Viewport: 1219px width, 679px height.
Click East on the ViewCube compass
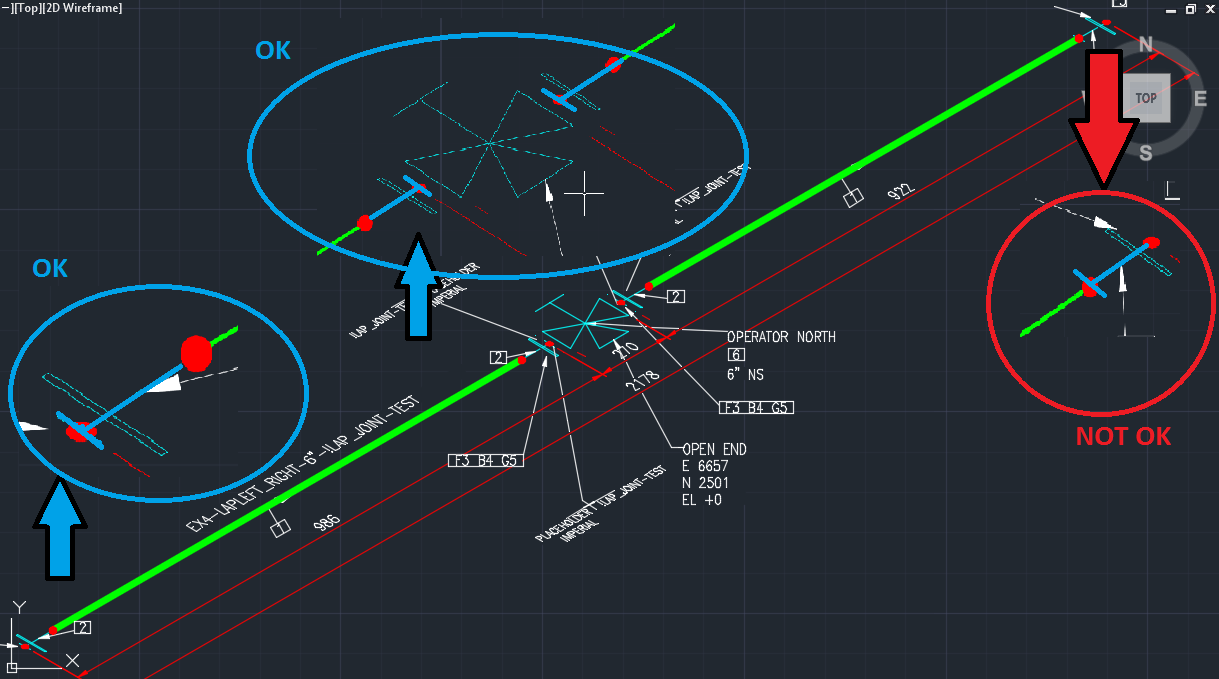point(1200,98)
